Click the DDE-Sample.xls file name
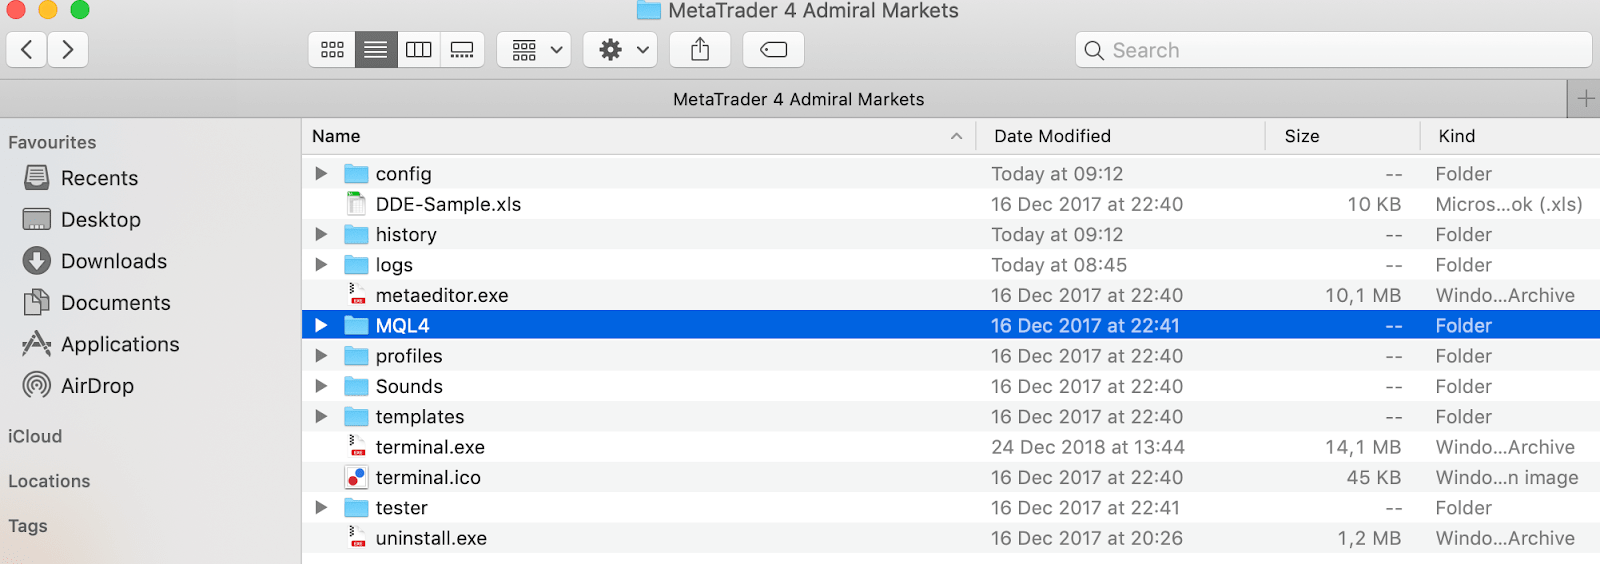Viewport: 1600px width, 564px height. [449, 204]
